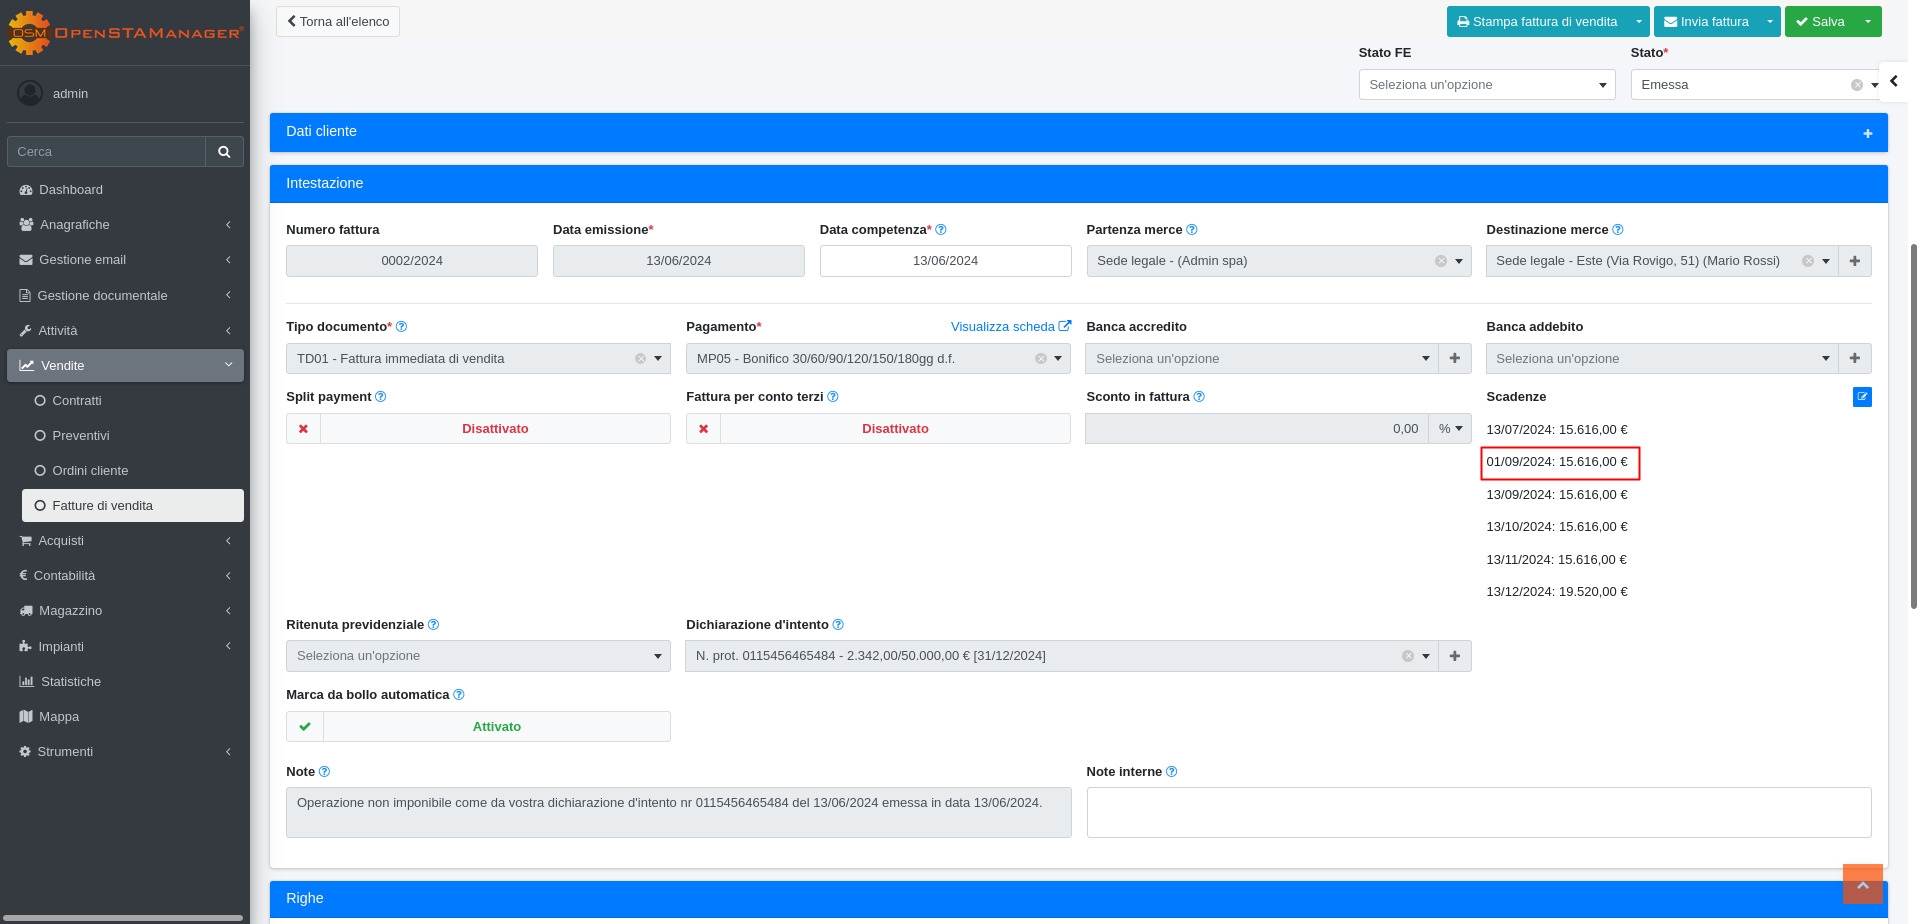Collapse right panel with arrow icon
This screenshot has width=1920, height=924.
(x=1893, y=82)
